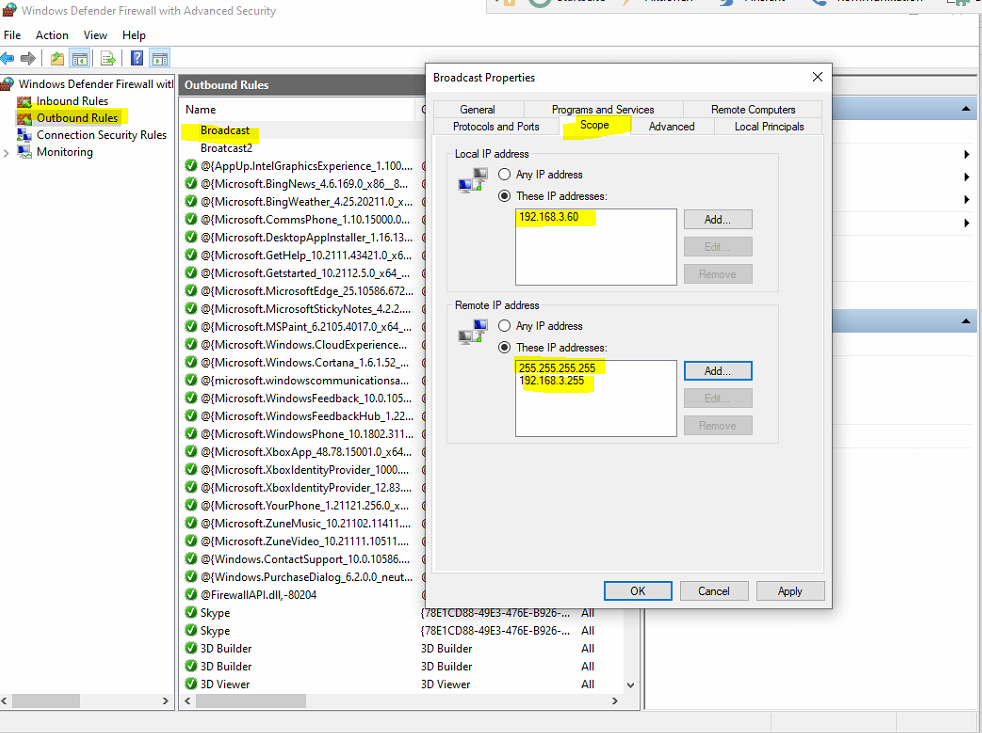Click green check icon beside Microsoft.MSPaint rule
Image resolution: width=982 pixels, height=733 pixels.
(x=191, y=326)
